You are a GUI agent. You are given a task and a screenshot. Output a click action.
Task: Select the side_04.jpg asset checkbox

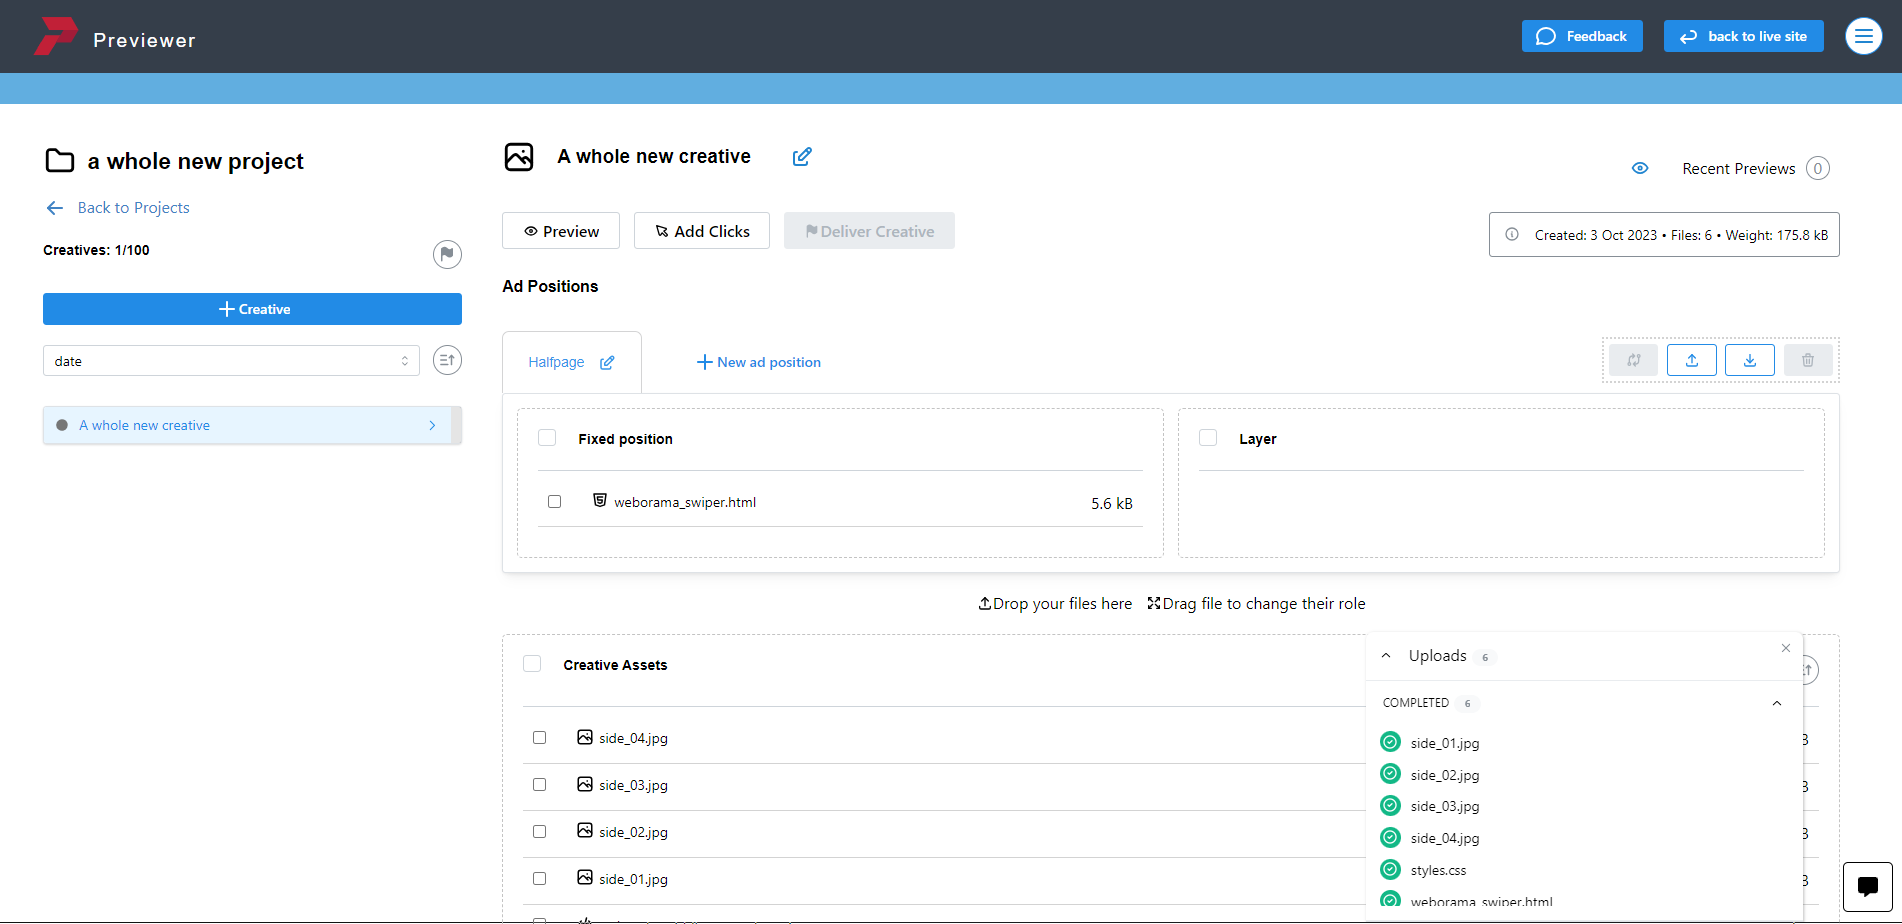[540, 738]
